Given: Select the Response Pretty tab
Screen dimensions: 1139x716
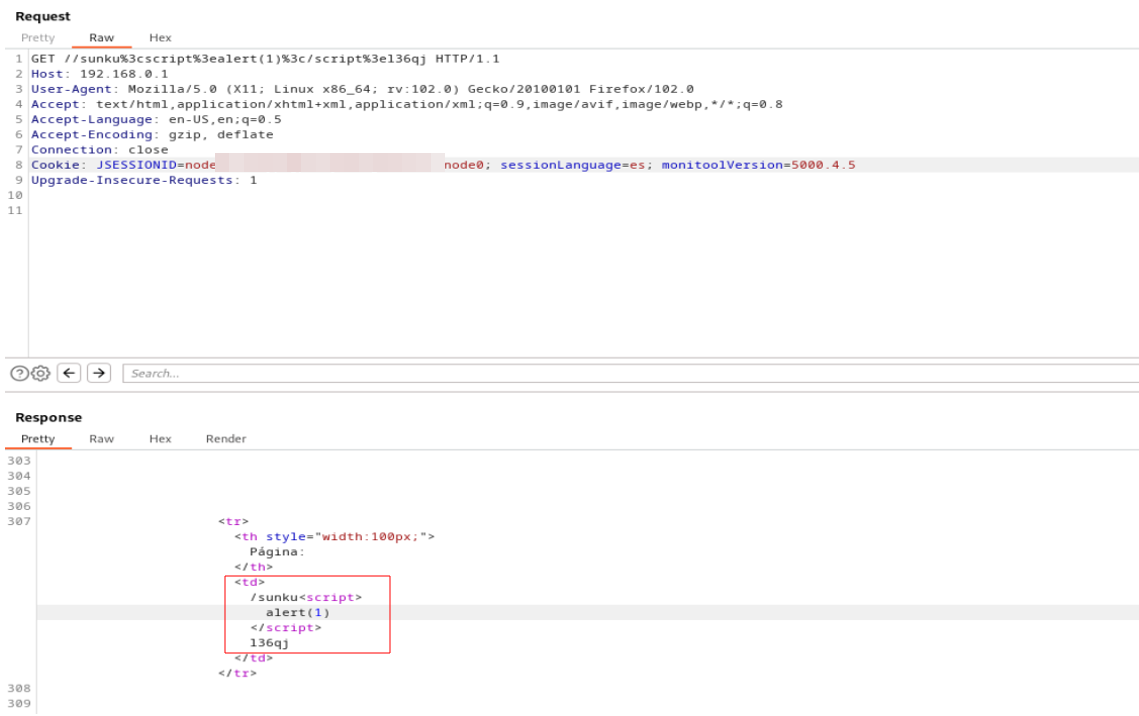Looking at the screenshot, I should tap(38, 439).
